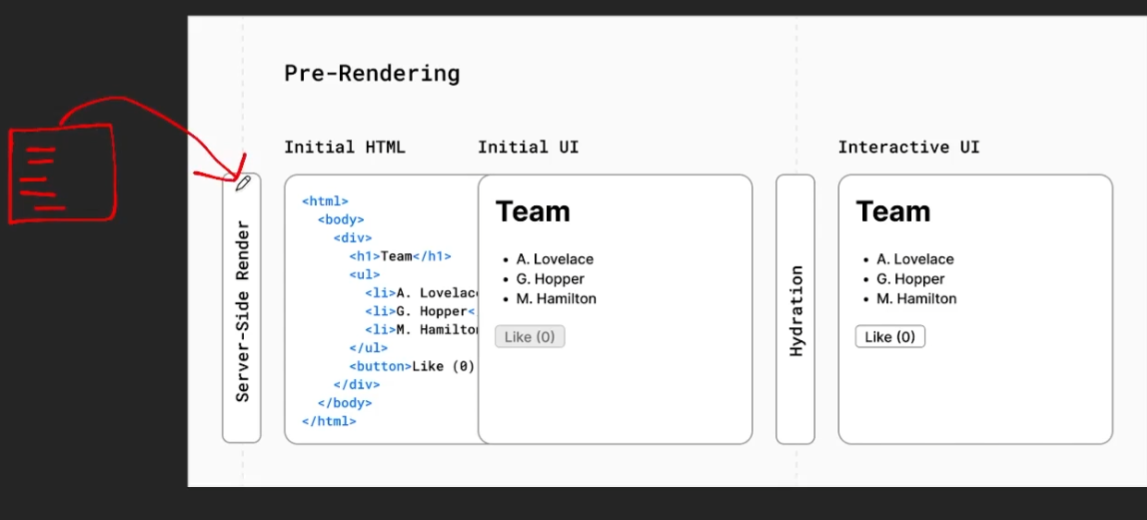
Task: Click the Pre-Rendering heading
Action: [x=372, y=74]
